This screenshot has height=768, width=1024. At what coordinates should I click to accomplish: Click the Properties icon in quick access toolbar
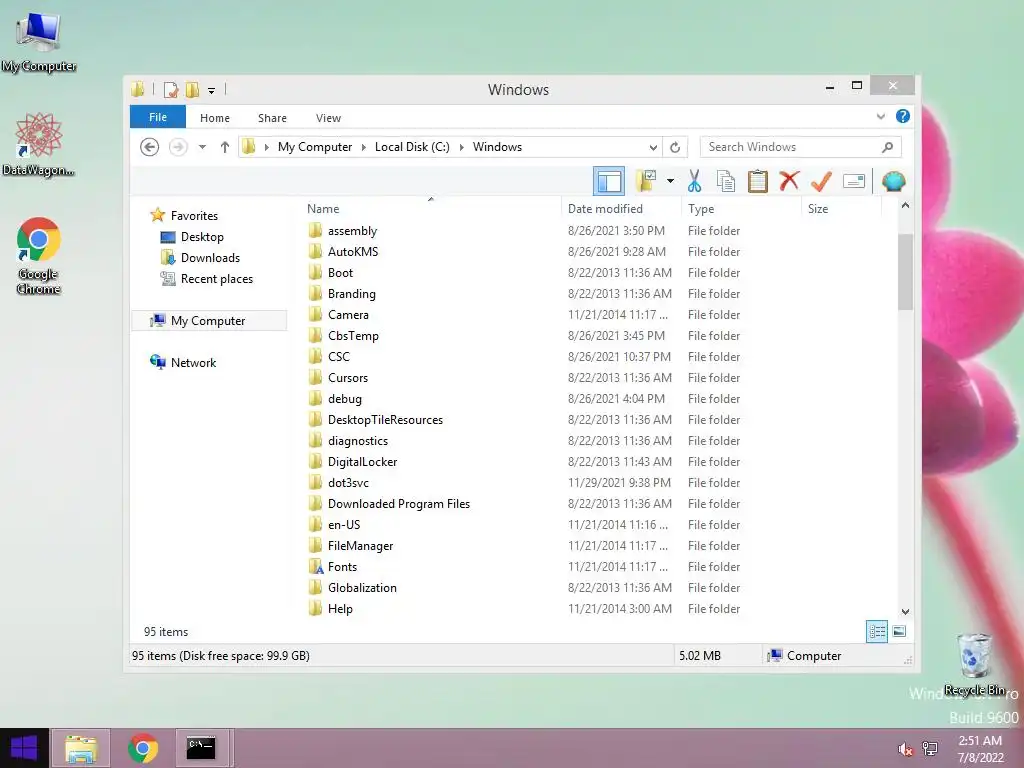pyautogui.click(x=171, y=89)
